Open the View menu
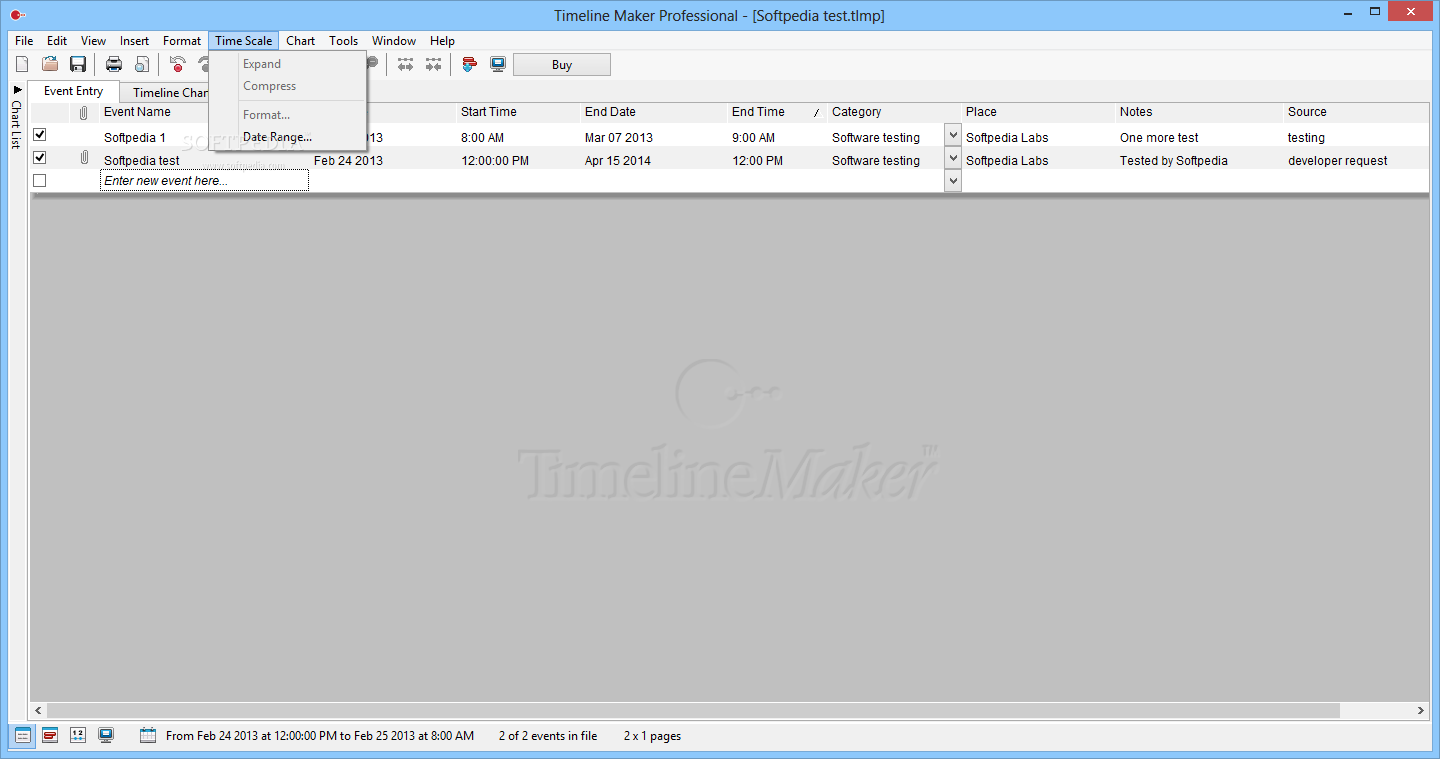This screenshot has height=759, width=1440. point(93,41)
